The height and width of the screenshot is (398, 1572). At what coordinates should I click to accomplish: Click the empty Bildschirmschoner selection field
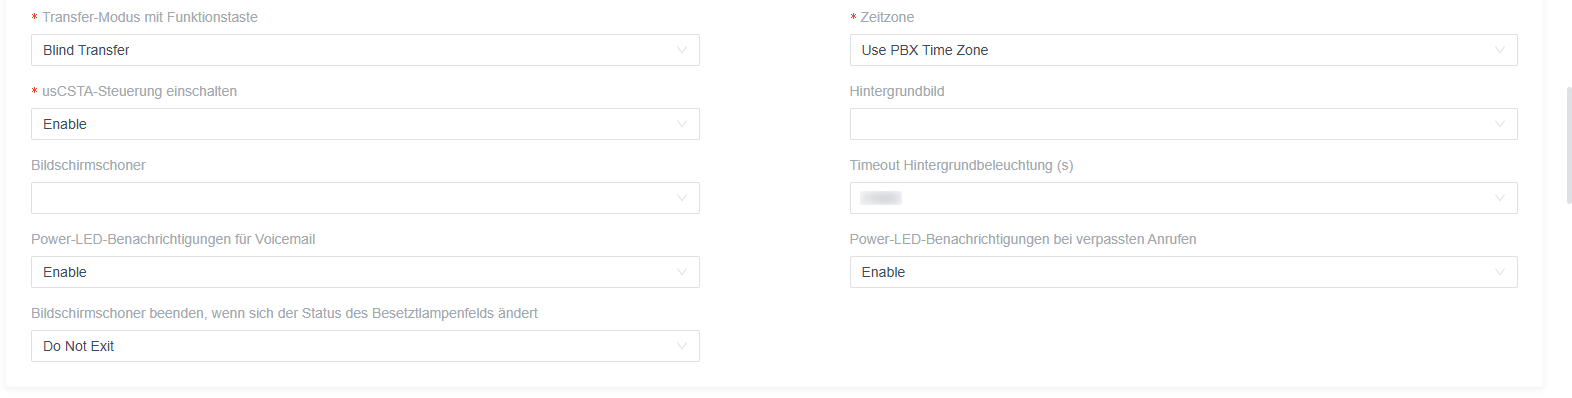pos(365,198)
